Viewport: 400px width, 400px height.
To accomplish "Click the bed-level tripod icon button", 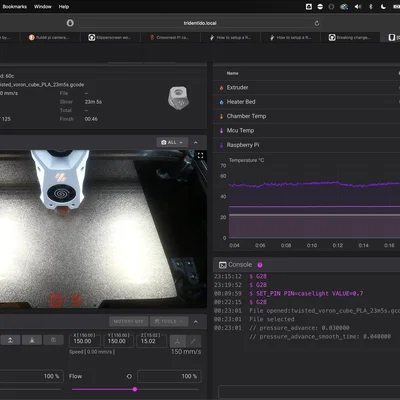I will coord(177,341).
